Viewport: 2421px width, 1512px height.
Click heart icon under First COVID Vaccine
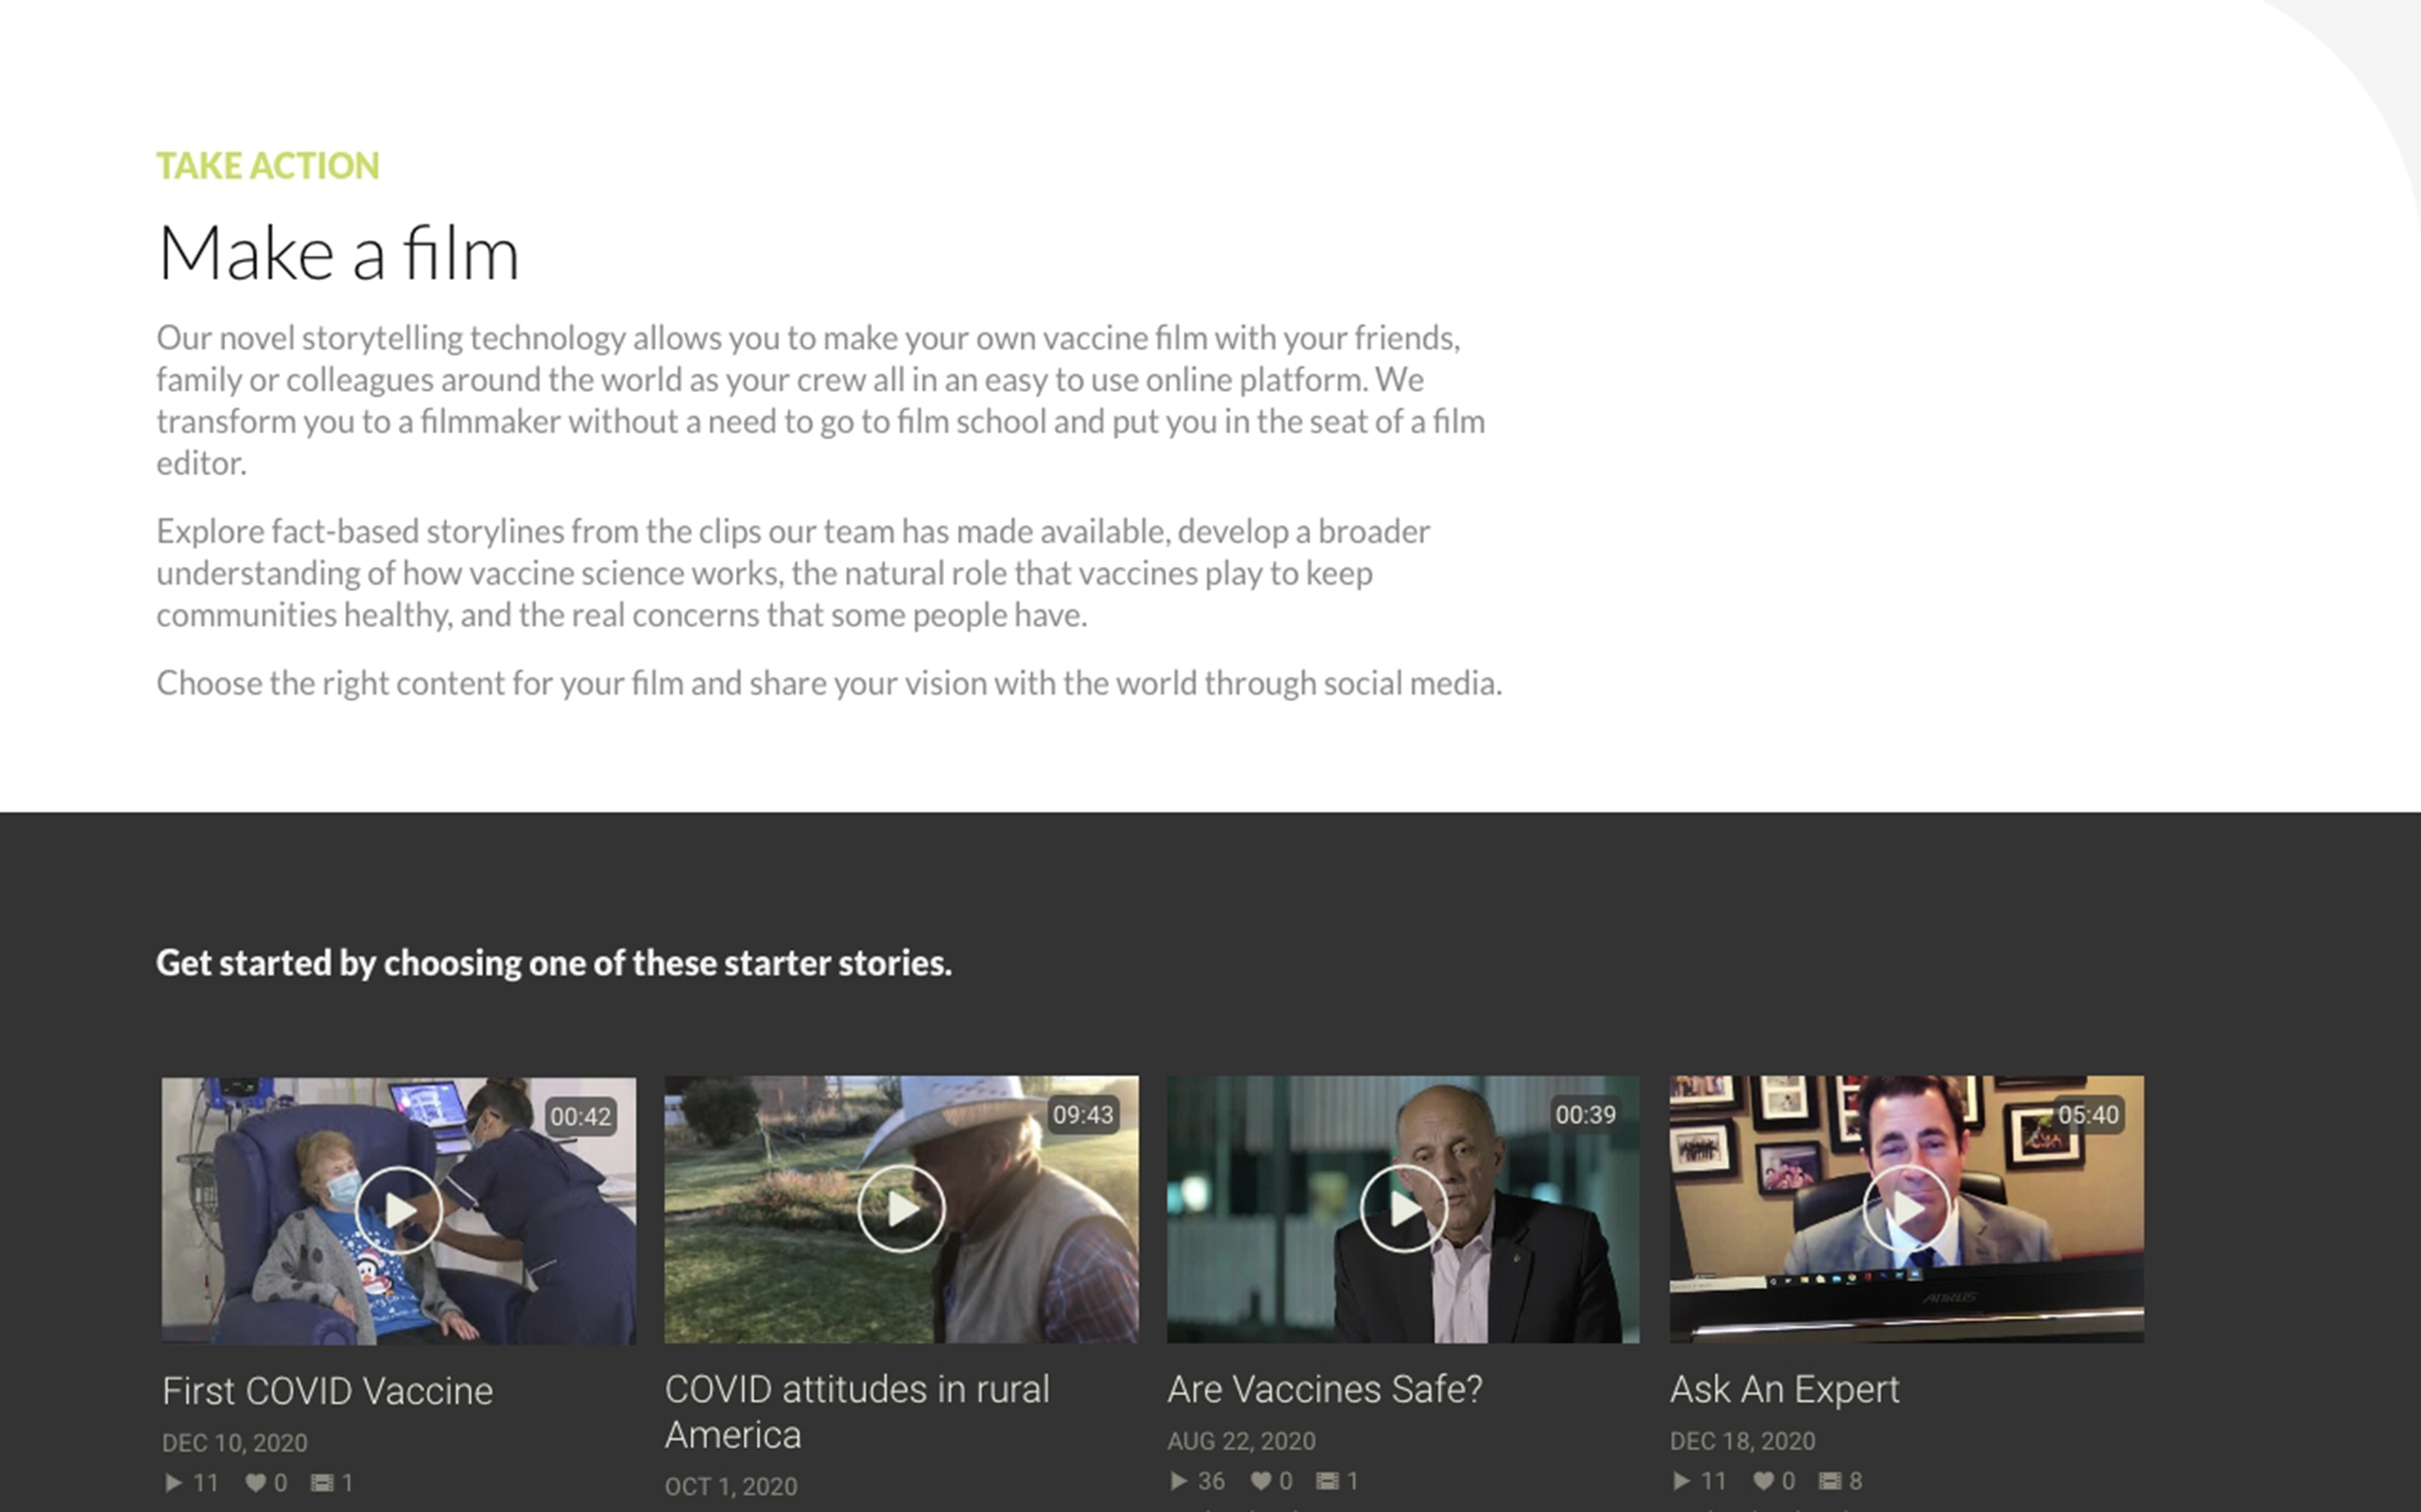pos(255,1482)
